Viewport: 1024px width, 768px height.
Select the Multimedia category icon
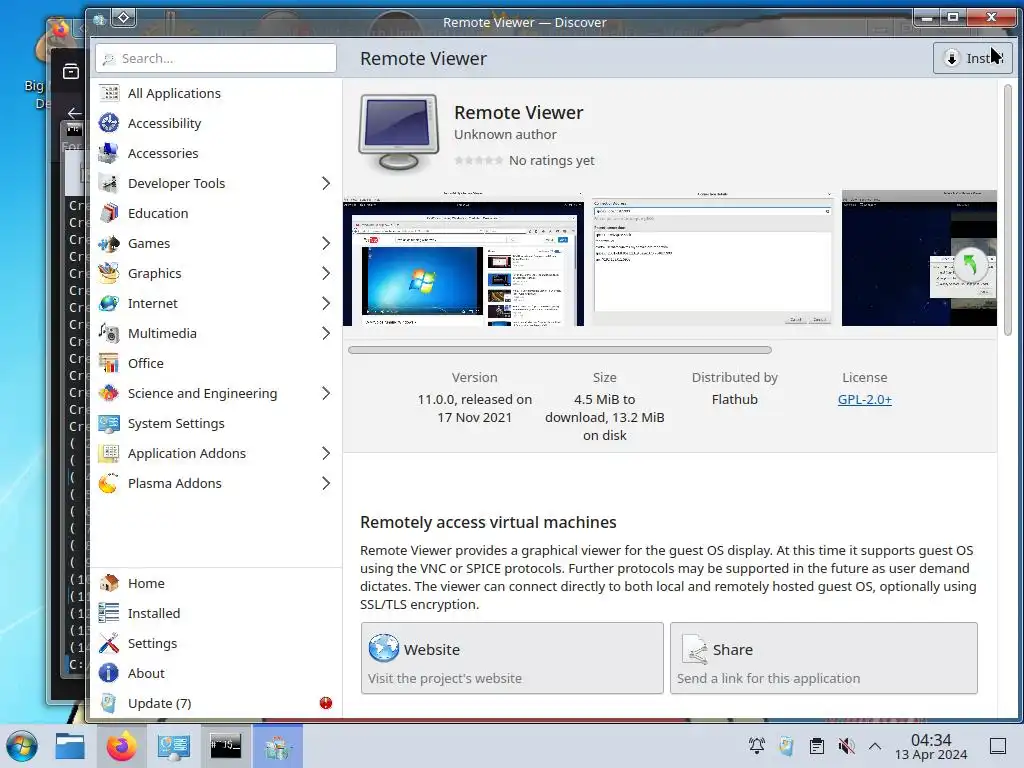click(109, 334)
